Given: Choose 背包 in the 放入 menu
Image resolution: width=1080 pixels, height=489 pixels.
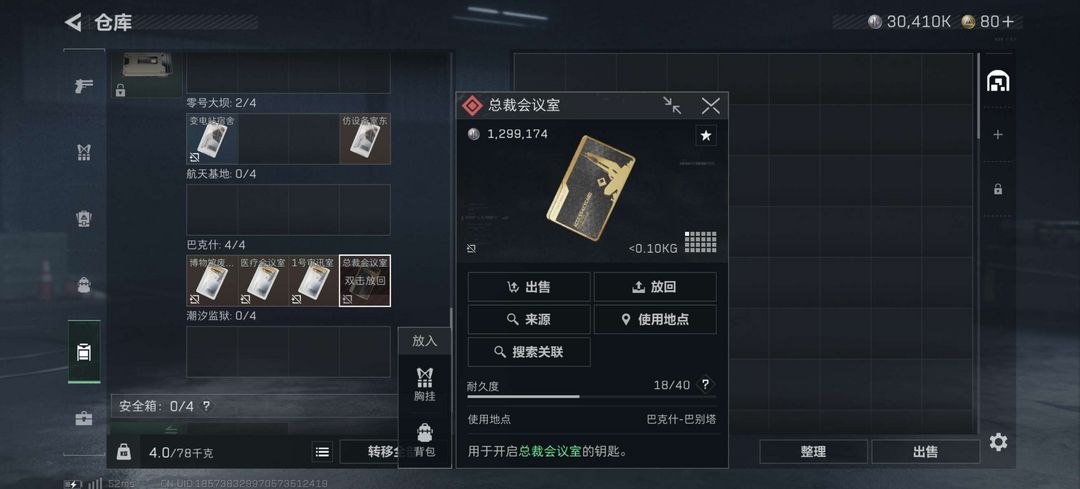Looking at the screenshot, I should tap(425, 441).
